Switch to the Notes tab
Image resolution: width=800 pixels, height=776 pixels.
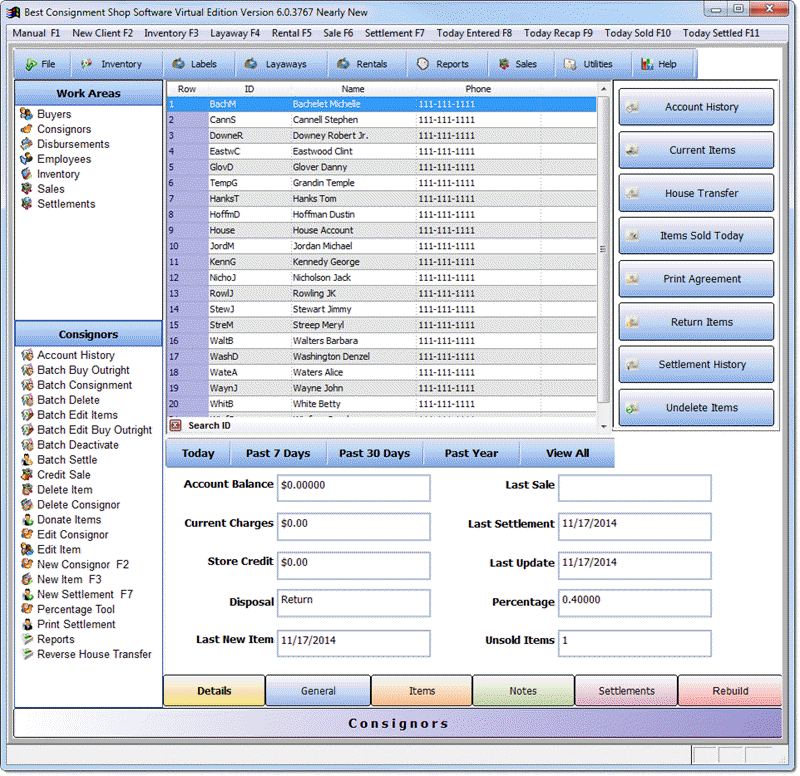pos(523,690)
